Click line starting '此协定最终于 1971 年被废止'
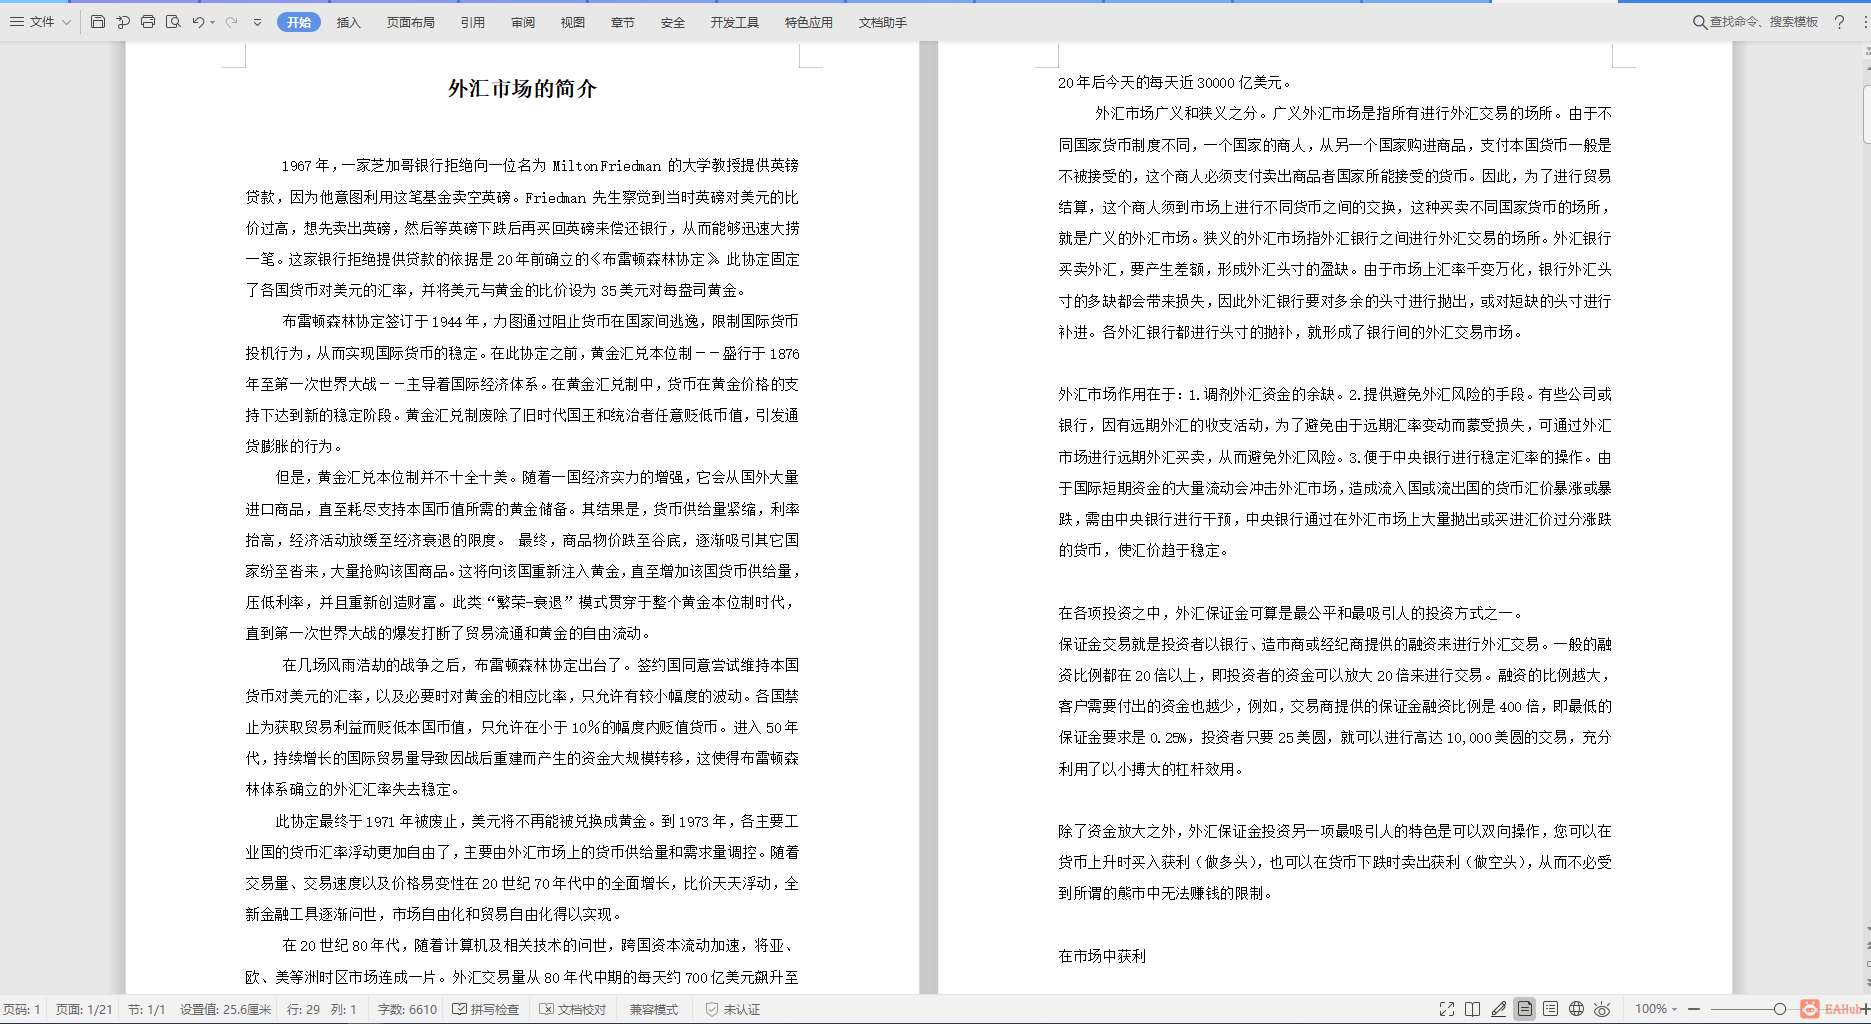This screenshot has width=1871, height=1024. click(x=537, y=821)
